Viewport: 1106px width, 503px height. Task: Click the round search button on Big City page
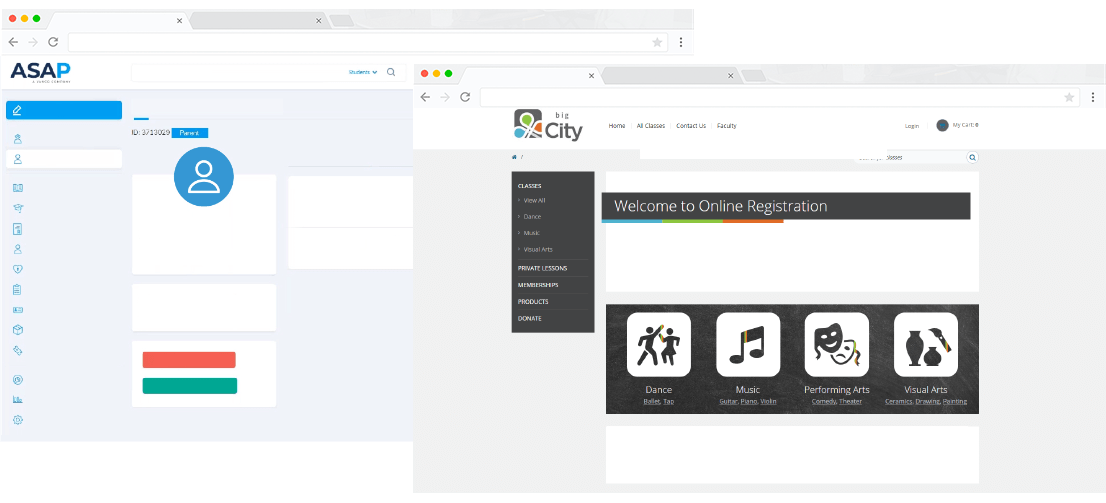tap(973, 157)
